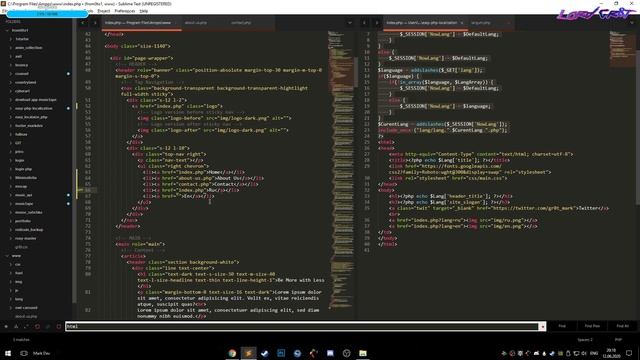
Task: Click ENG language indicator in tray
Action: [594, 353]
